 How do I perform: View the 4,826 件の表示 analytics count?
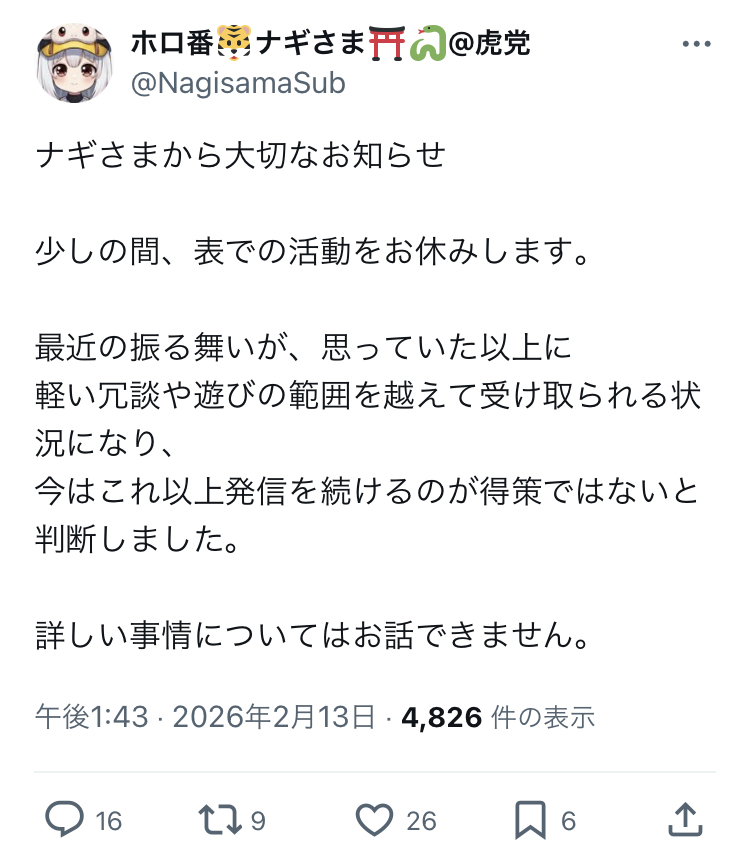click(x=498, y=716)
